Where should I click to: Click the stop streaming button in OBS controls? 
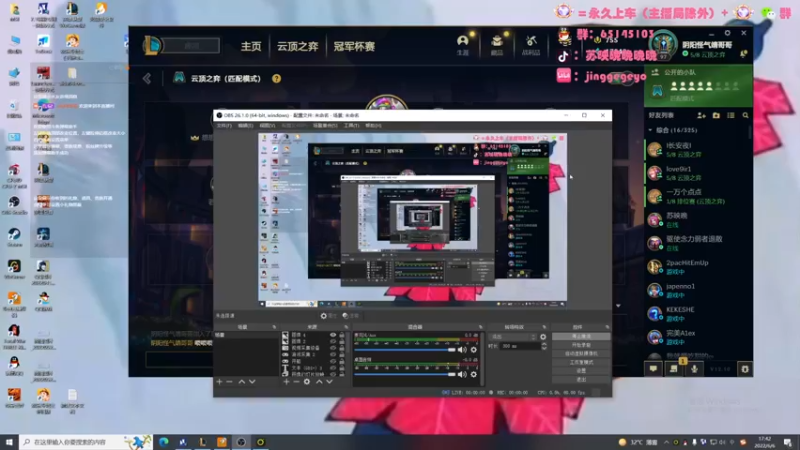point(581,336)
